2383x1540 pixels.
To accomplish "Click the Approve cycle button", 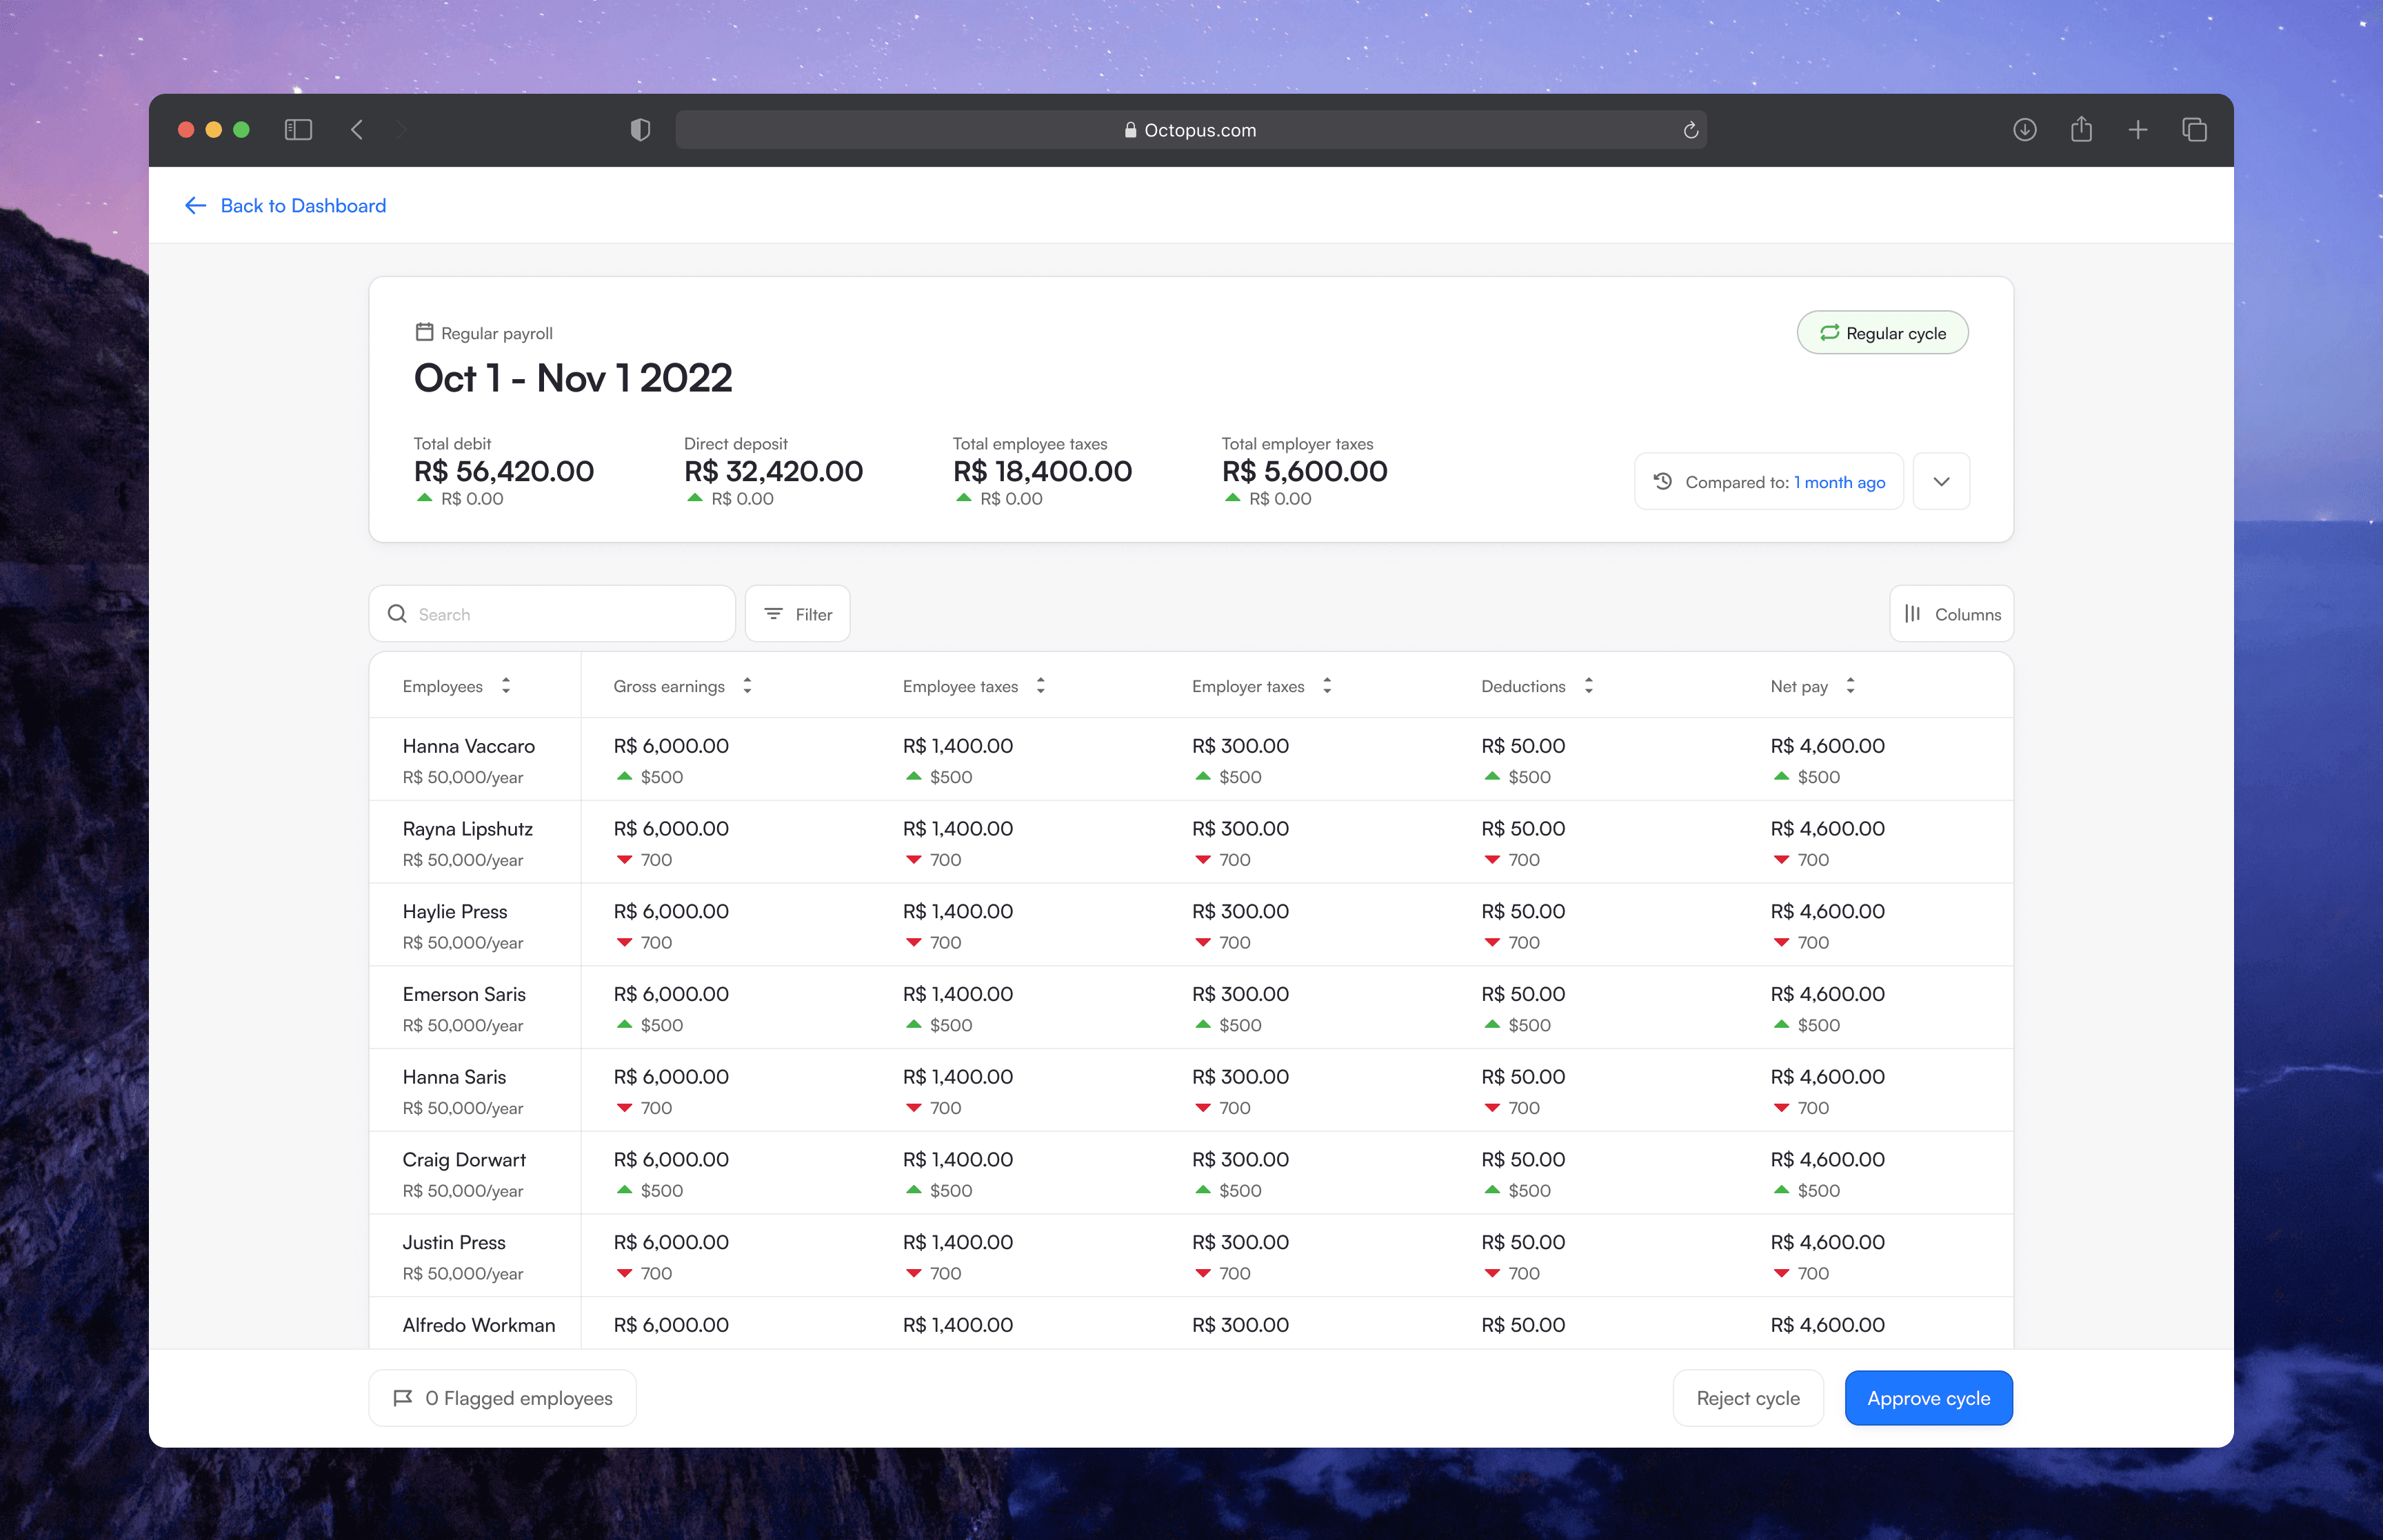I will click(1928, 1398).
